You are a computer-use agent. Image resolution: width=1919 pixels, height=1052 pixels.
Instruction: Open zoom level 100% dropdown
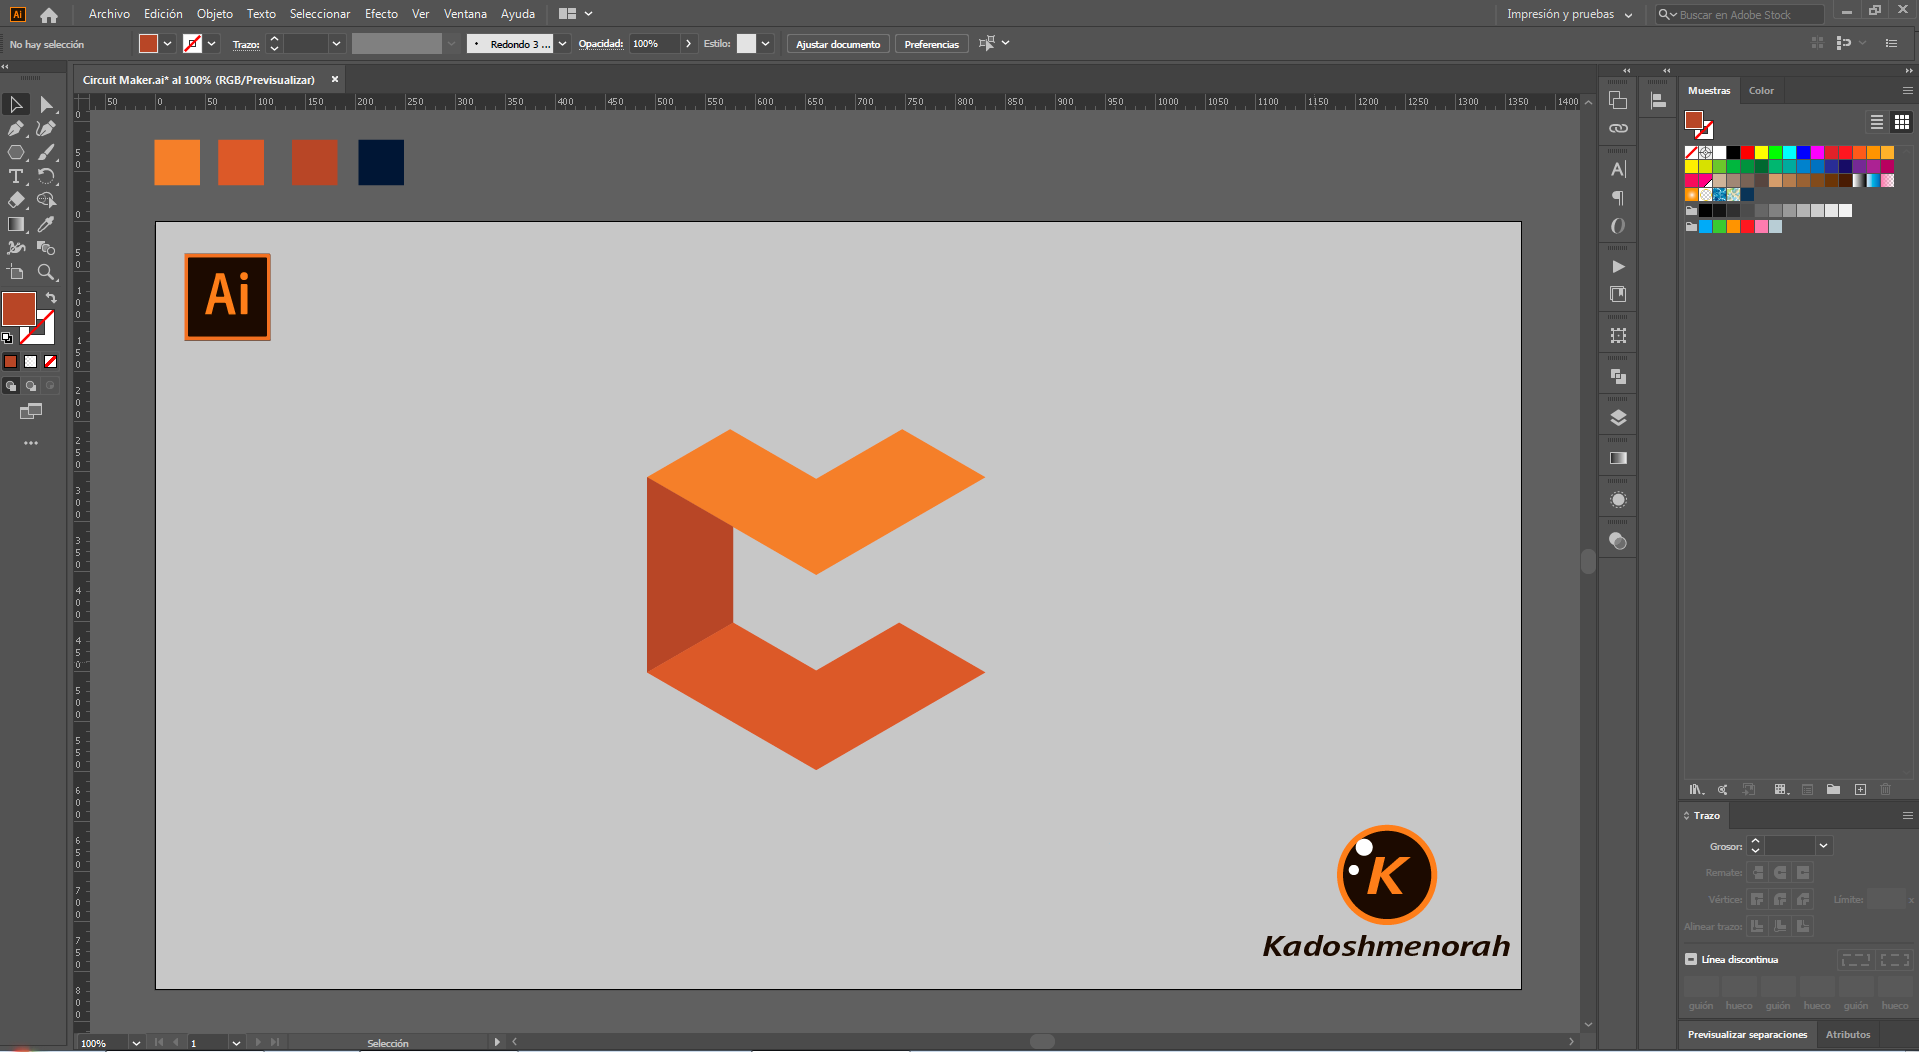[136, 1043]
